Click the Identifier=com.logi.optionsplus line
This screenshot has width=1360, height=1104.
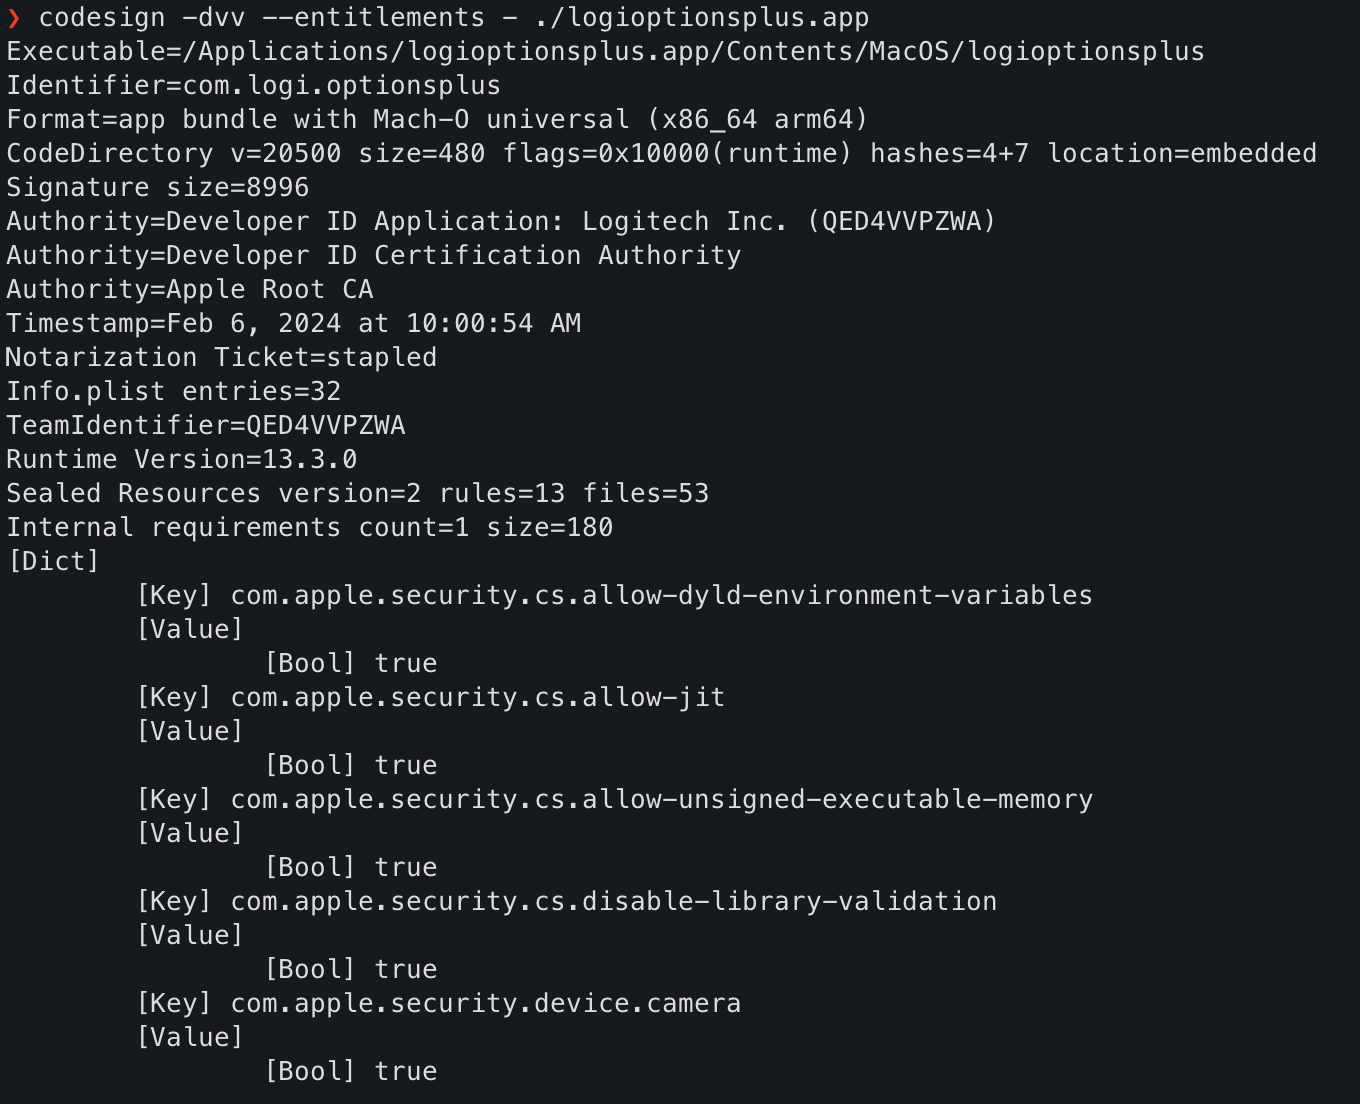[253, 86]
